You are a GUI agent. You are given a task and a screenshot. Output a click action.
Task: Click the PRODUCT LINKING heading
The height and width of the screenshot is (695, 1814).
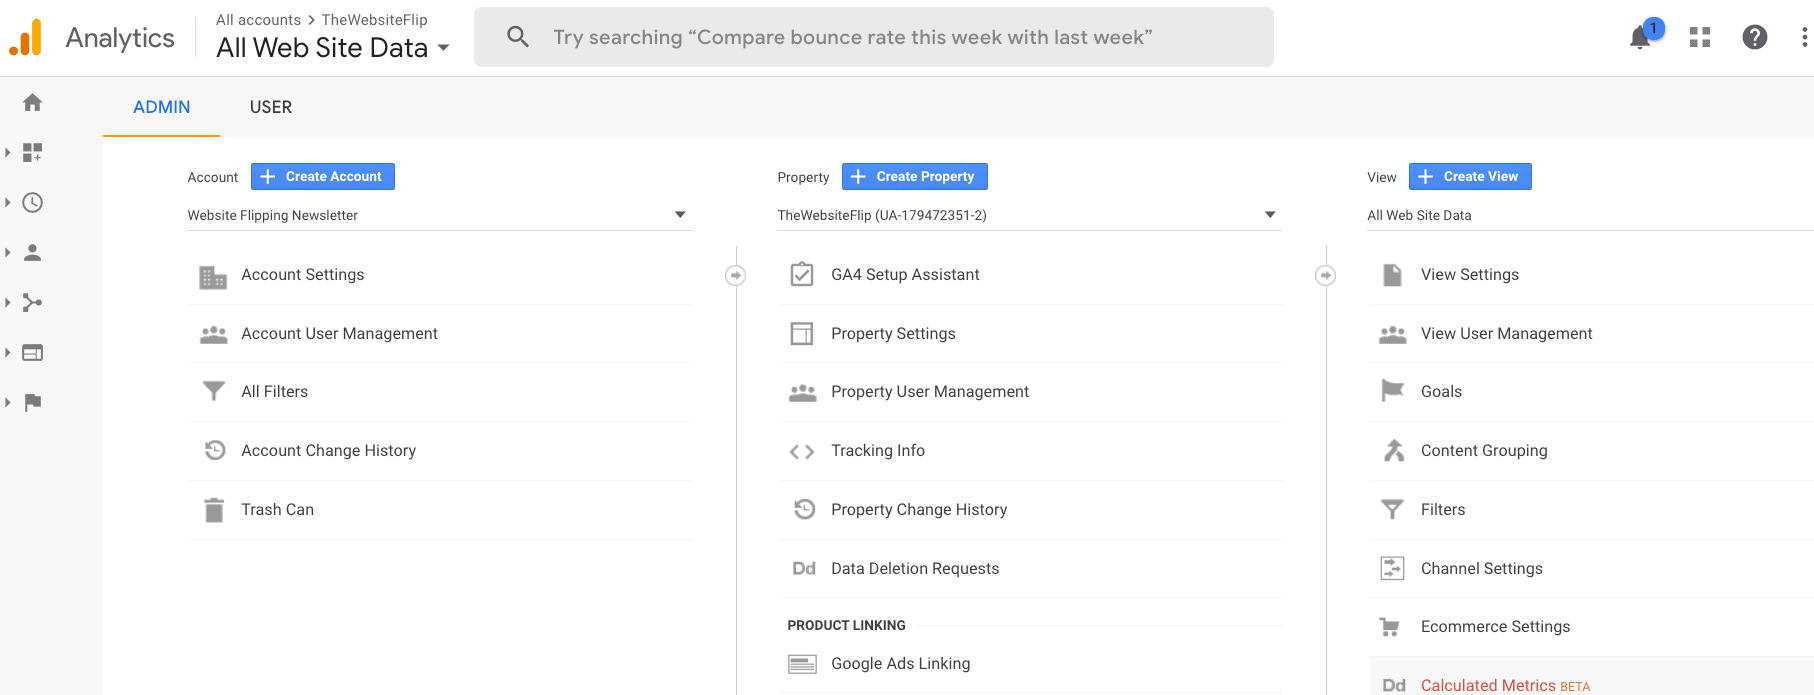pos(846,625)
